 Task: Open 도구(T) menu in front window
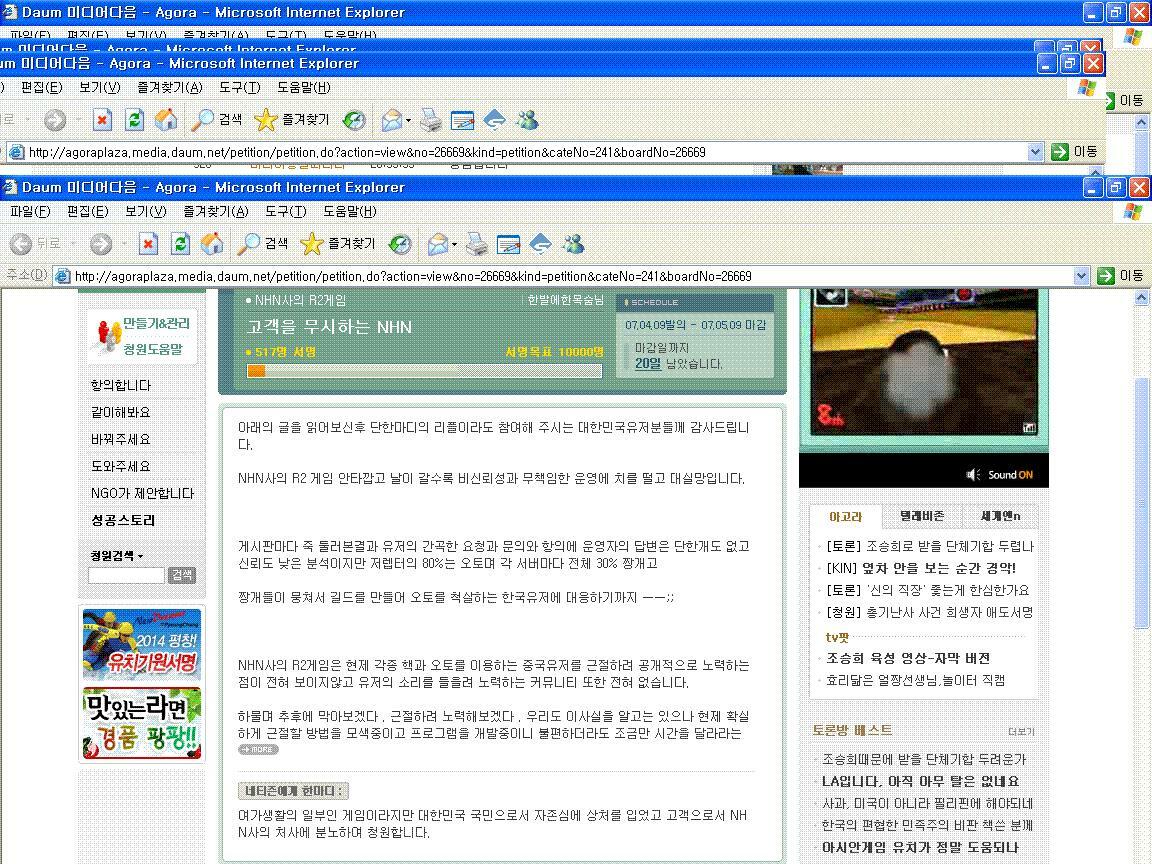click(286, 212)
